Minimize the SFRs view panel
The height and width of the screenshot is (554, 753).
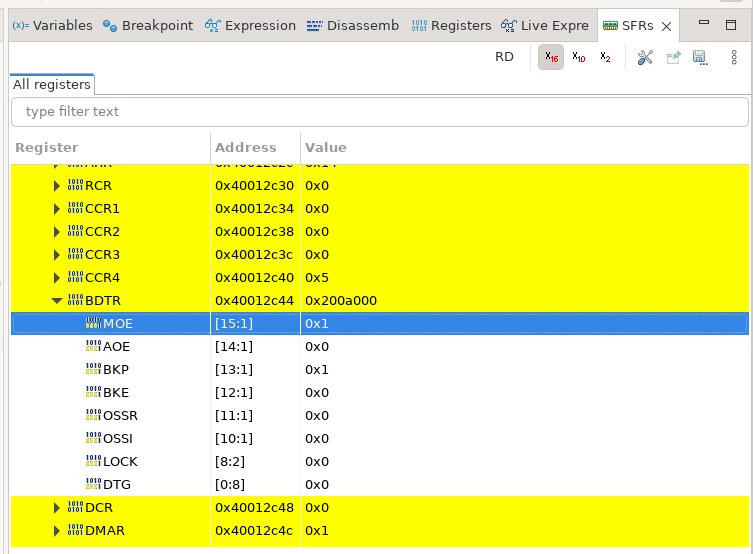coord(704,22)
